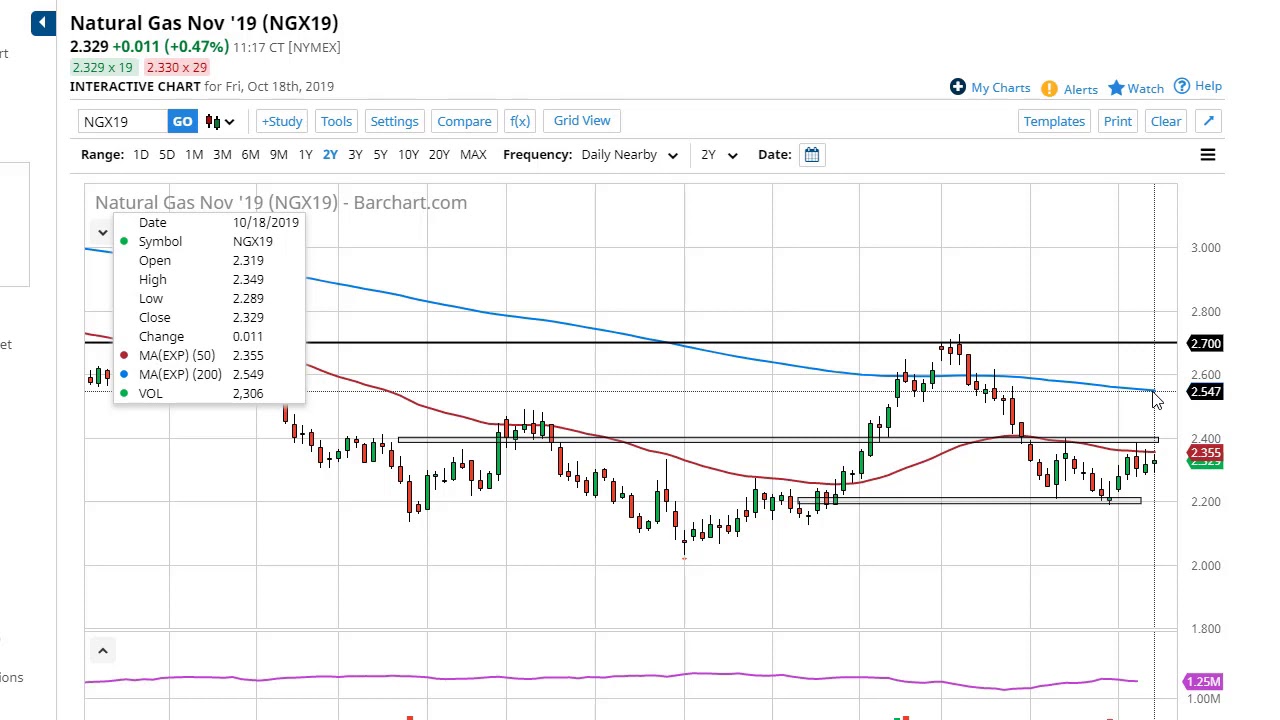Image resolution: width=1280 pixels, height=720 pixels.
Task: Select the 1Y range
Action: [x=305, y=155]
